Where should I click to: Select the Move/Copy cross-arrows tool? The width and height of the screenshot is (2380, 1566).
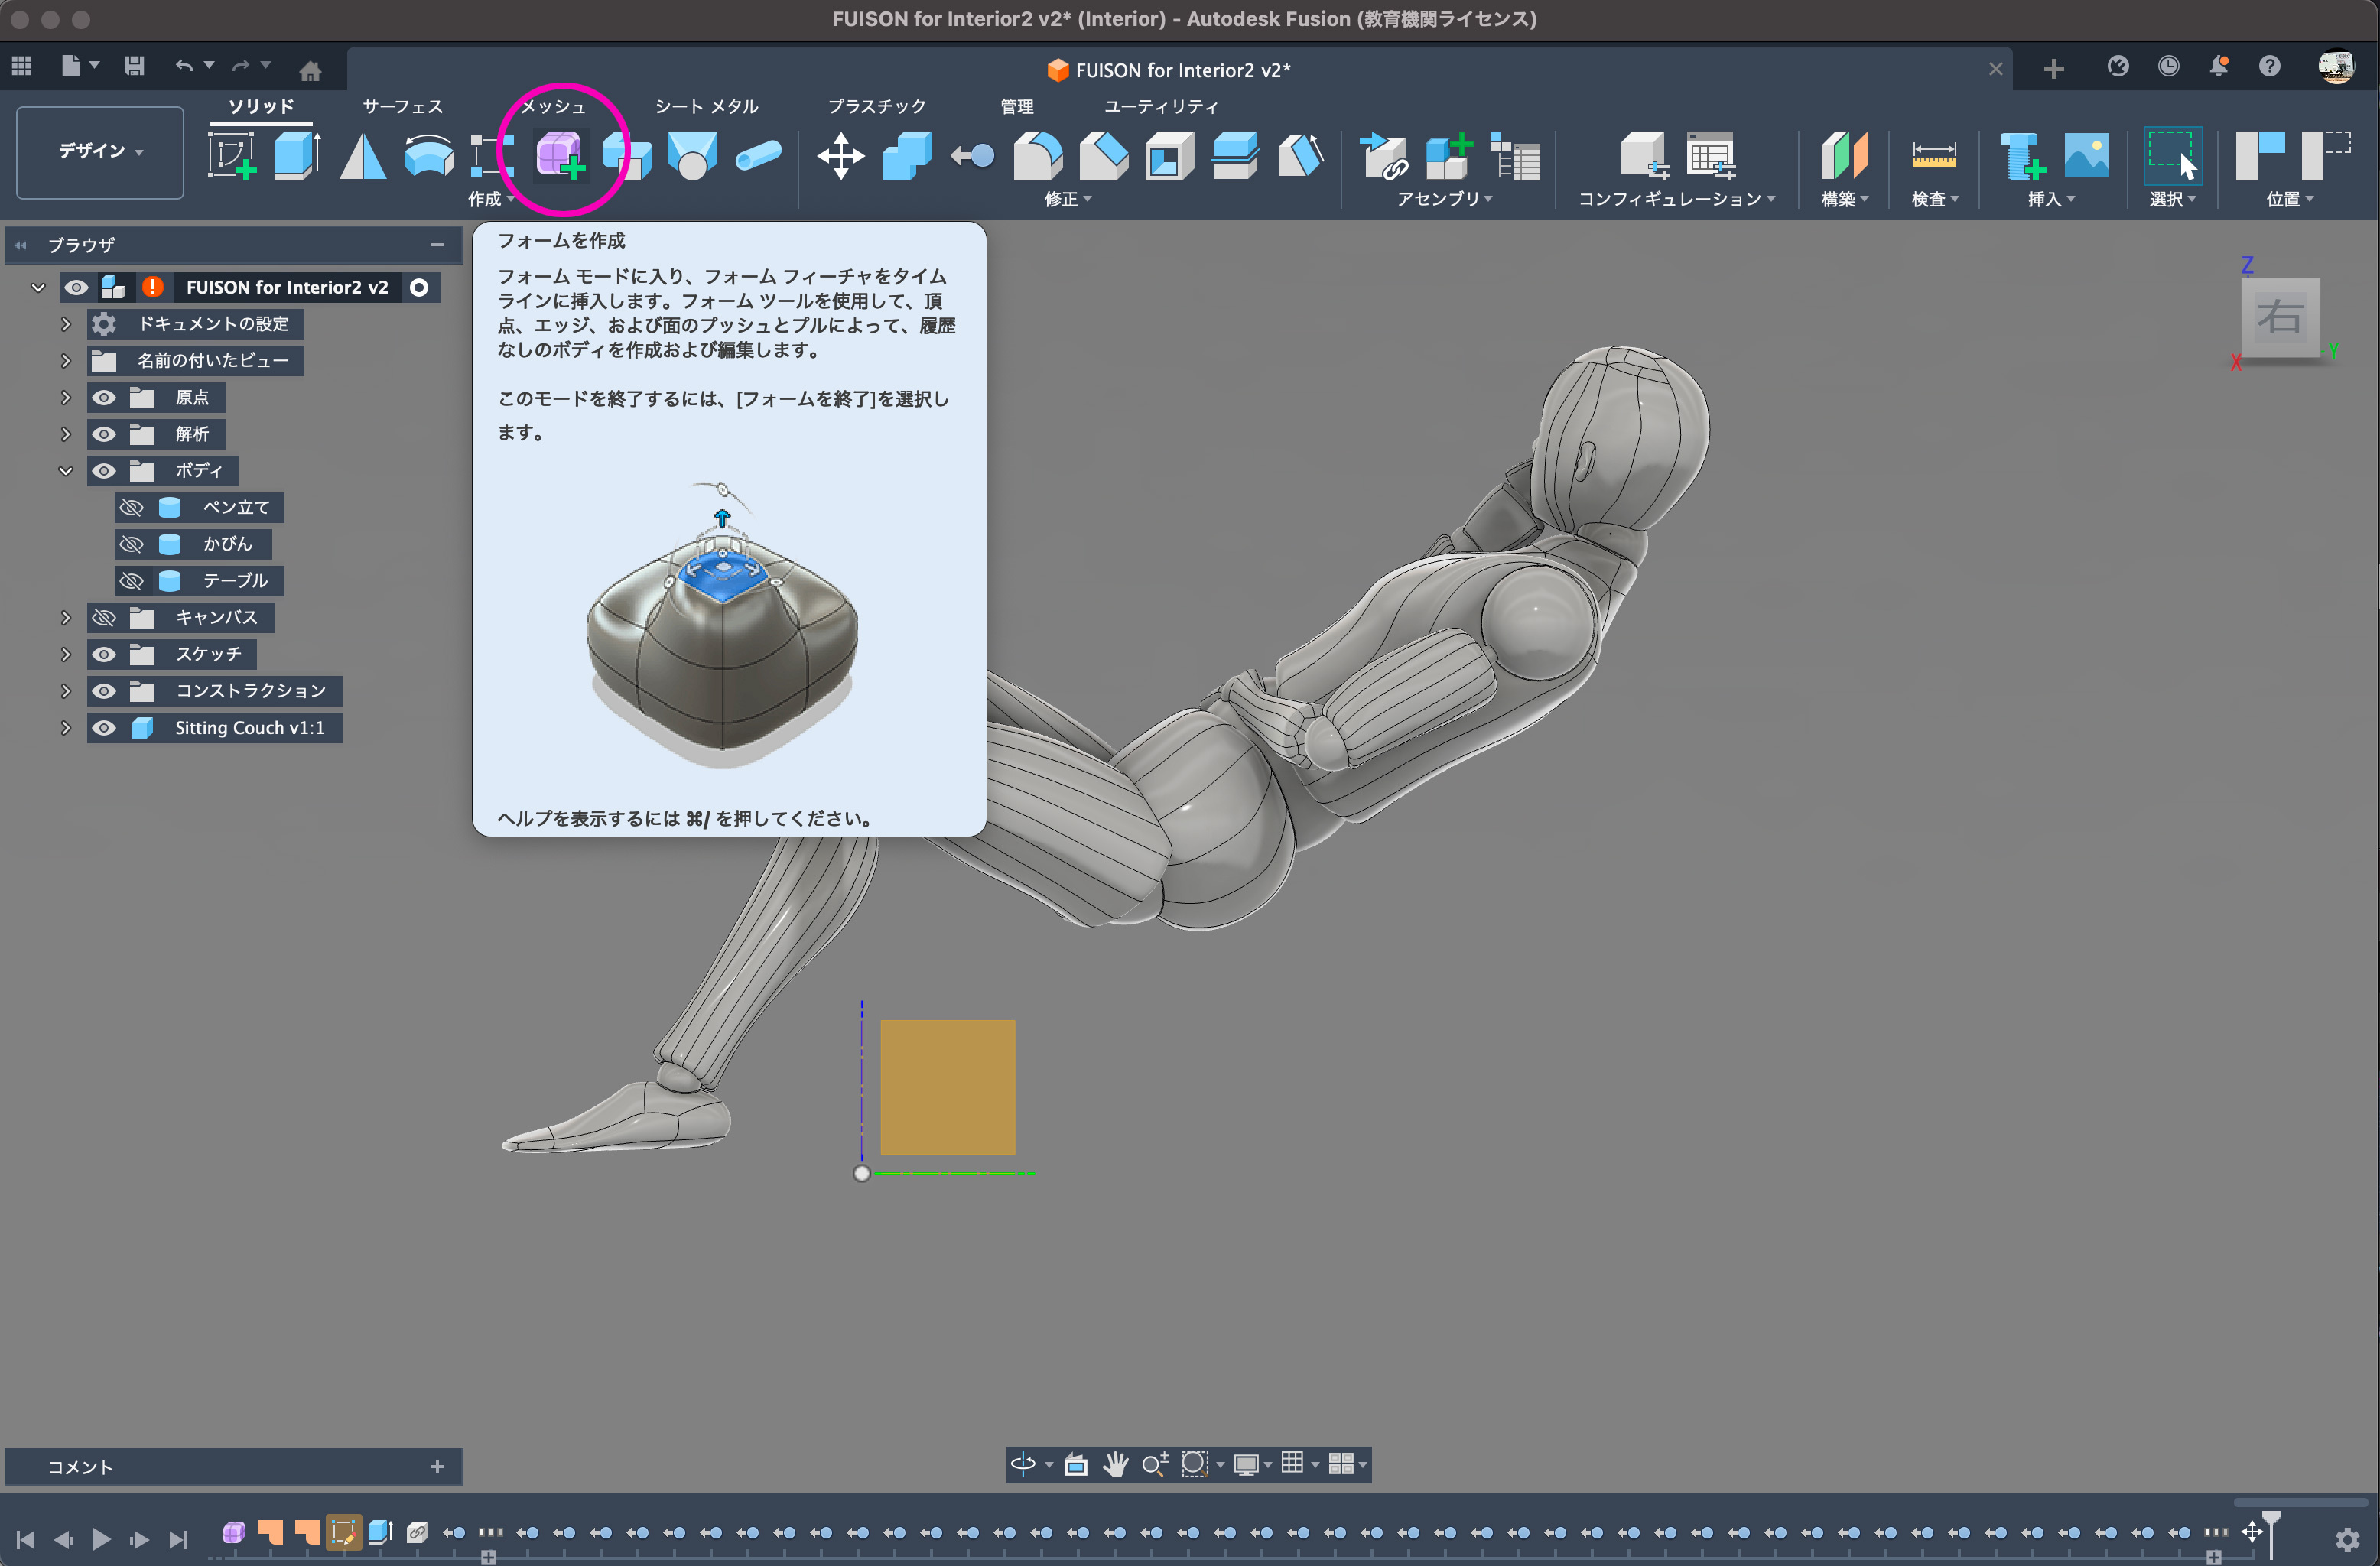pos(840,155)
